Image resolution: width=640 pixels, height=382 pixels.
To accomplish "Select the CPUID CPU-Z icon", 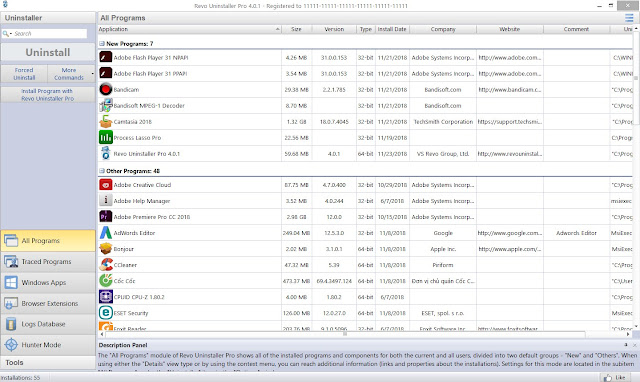I will 106,297.
